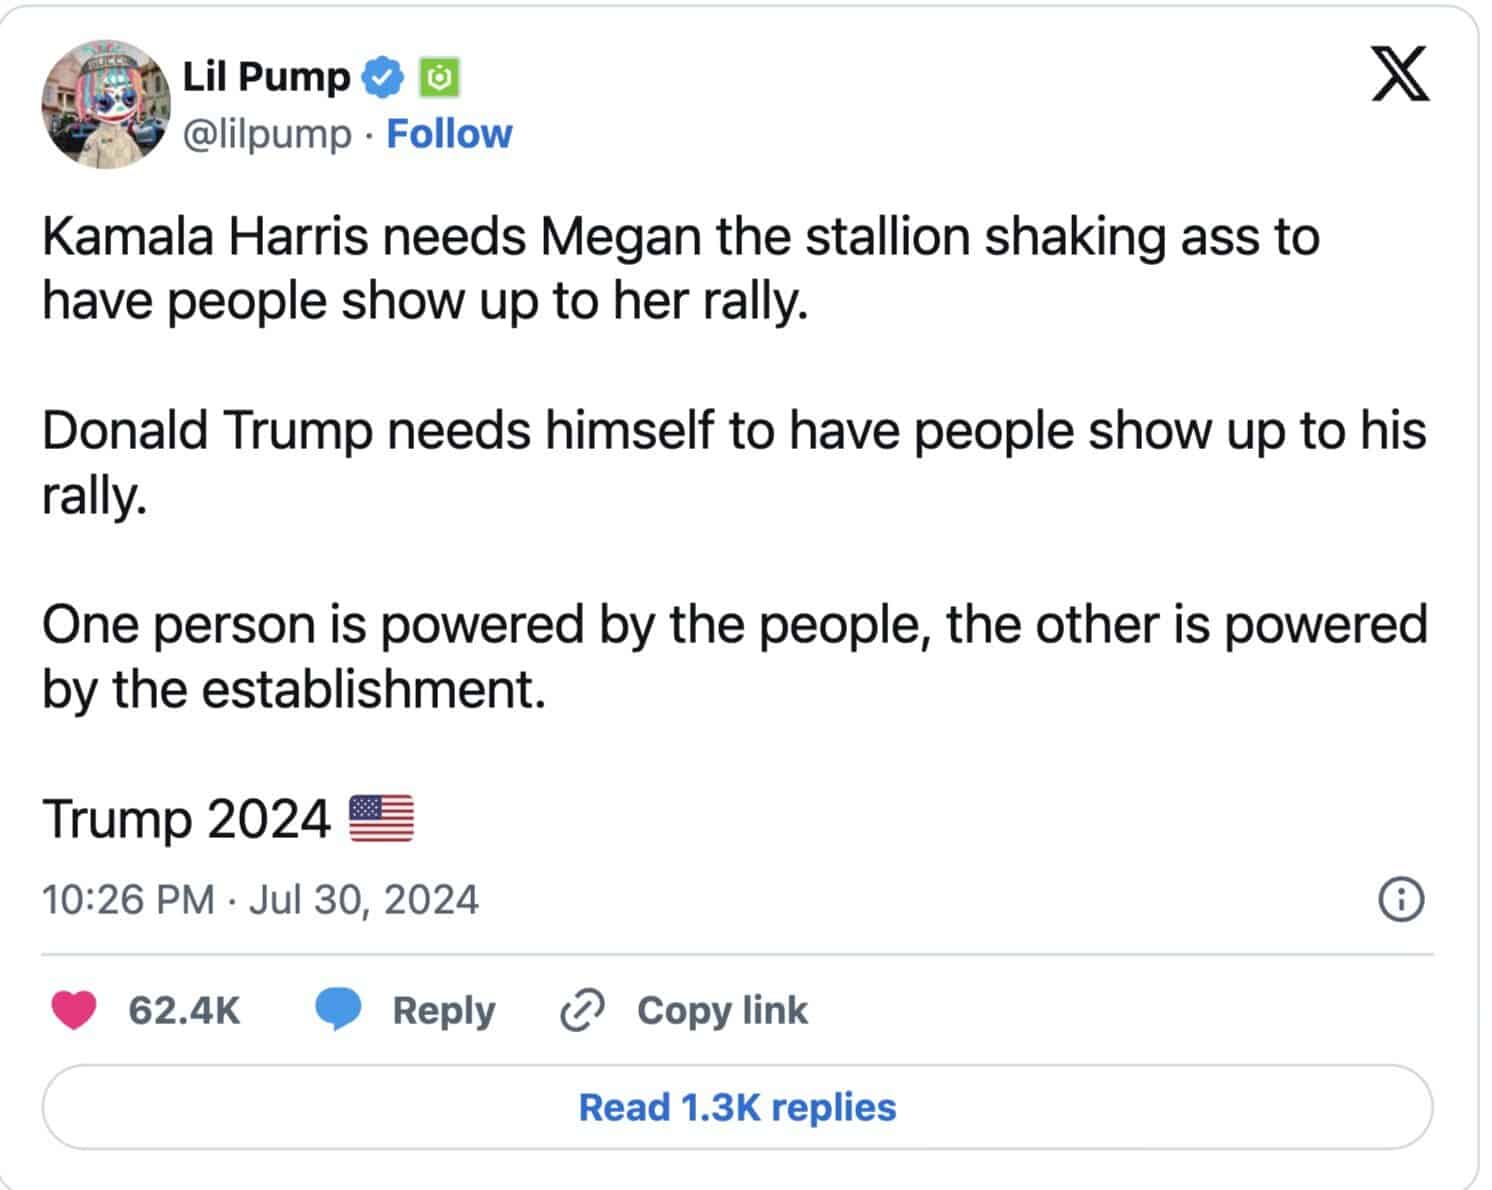Follow the @lilpump account
This screenshot has height=1190, width=1492.
pos(449,133)
